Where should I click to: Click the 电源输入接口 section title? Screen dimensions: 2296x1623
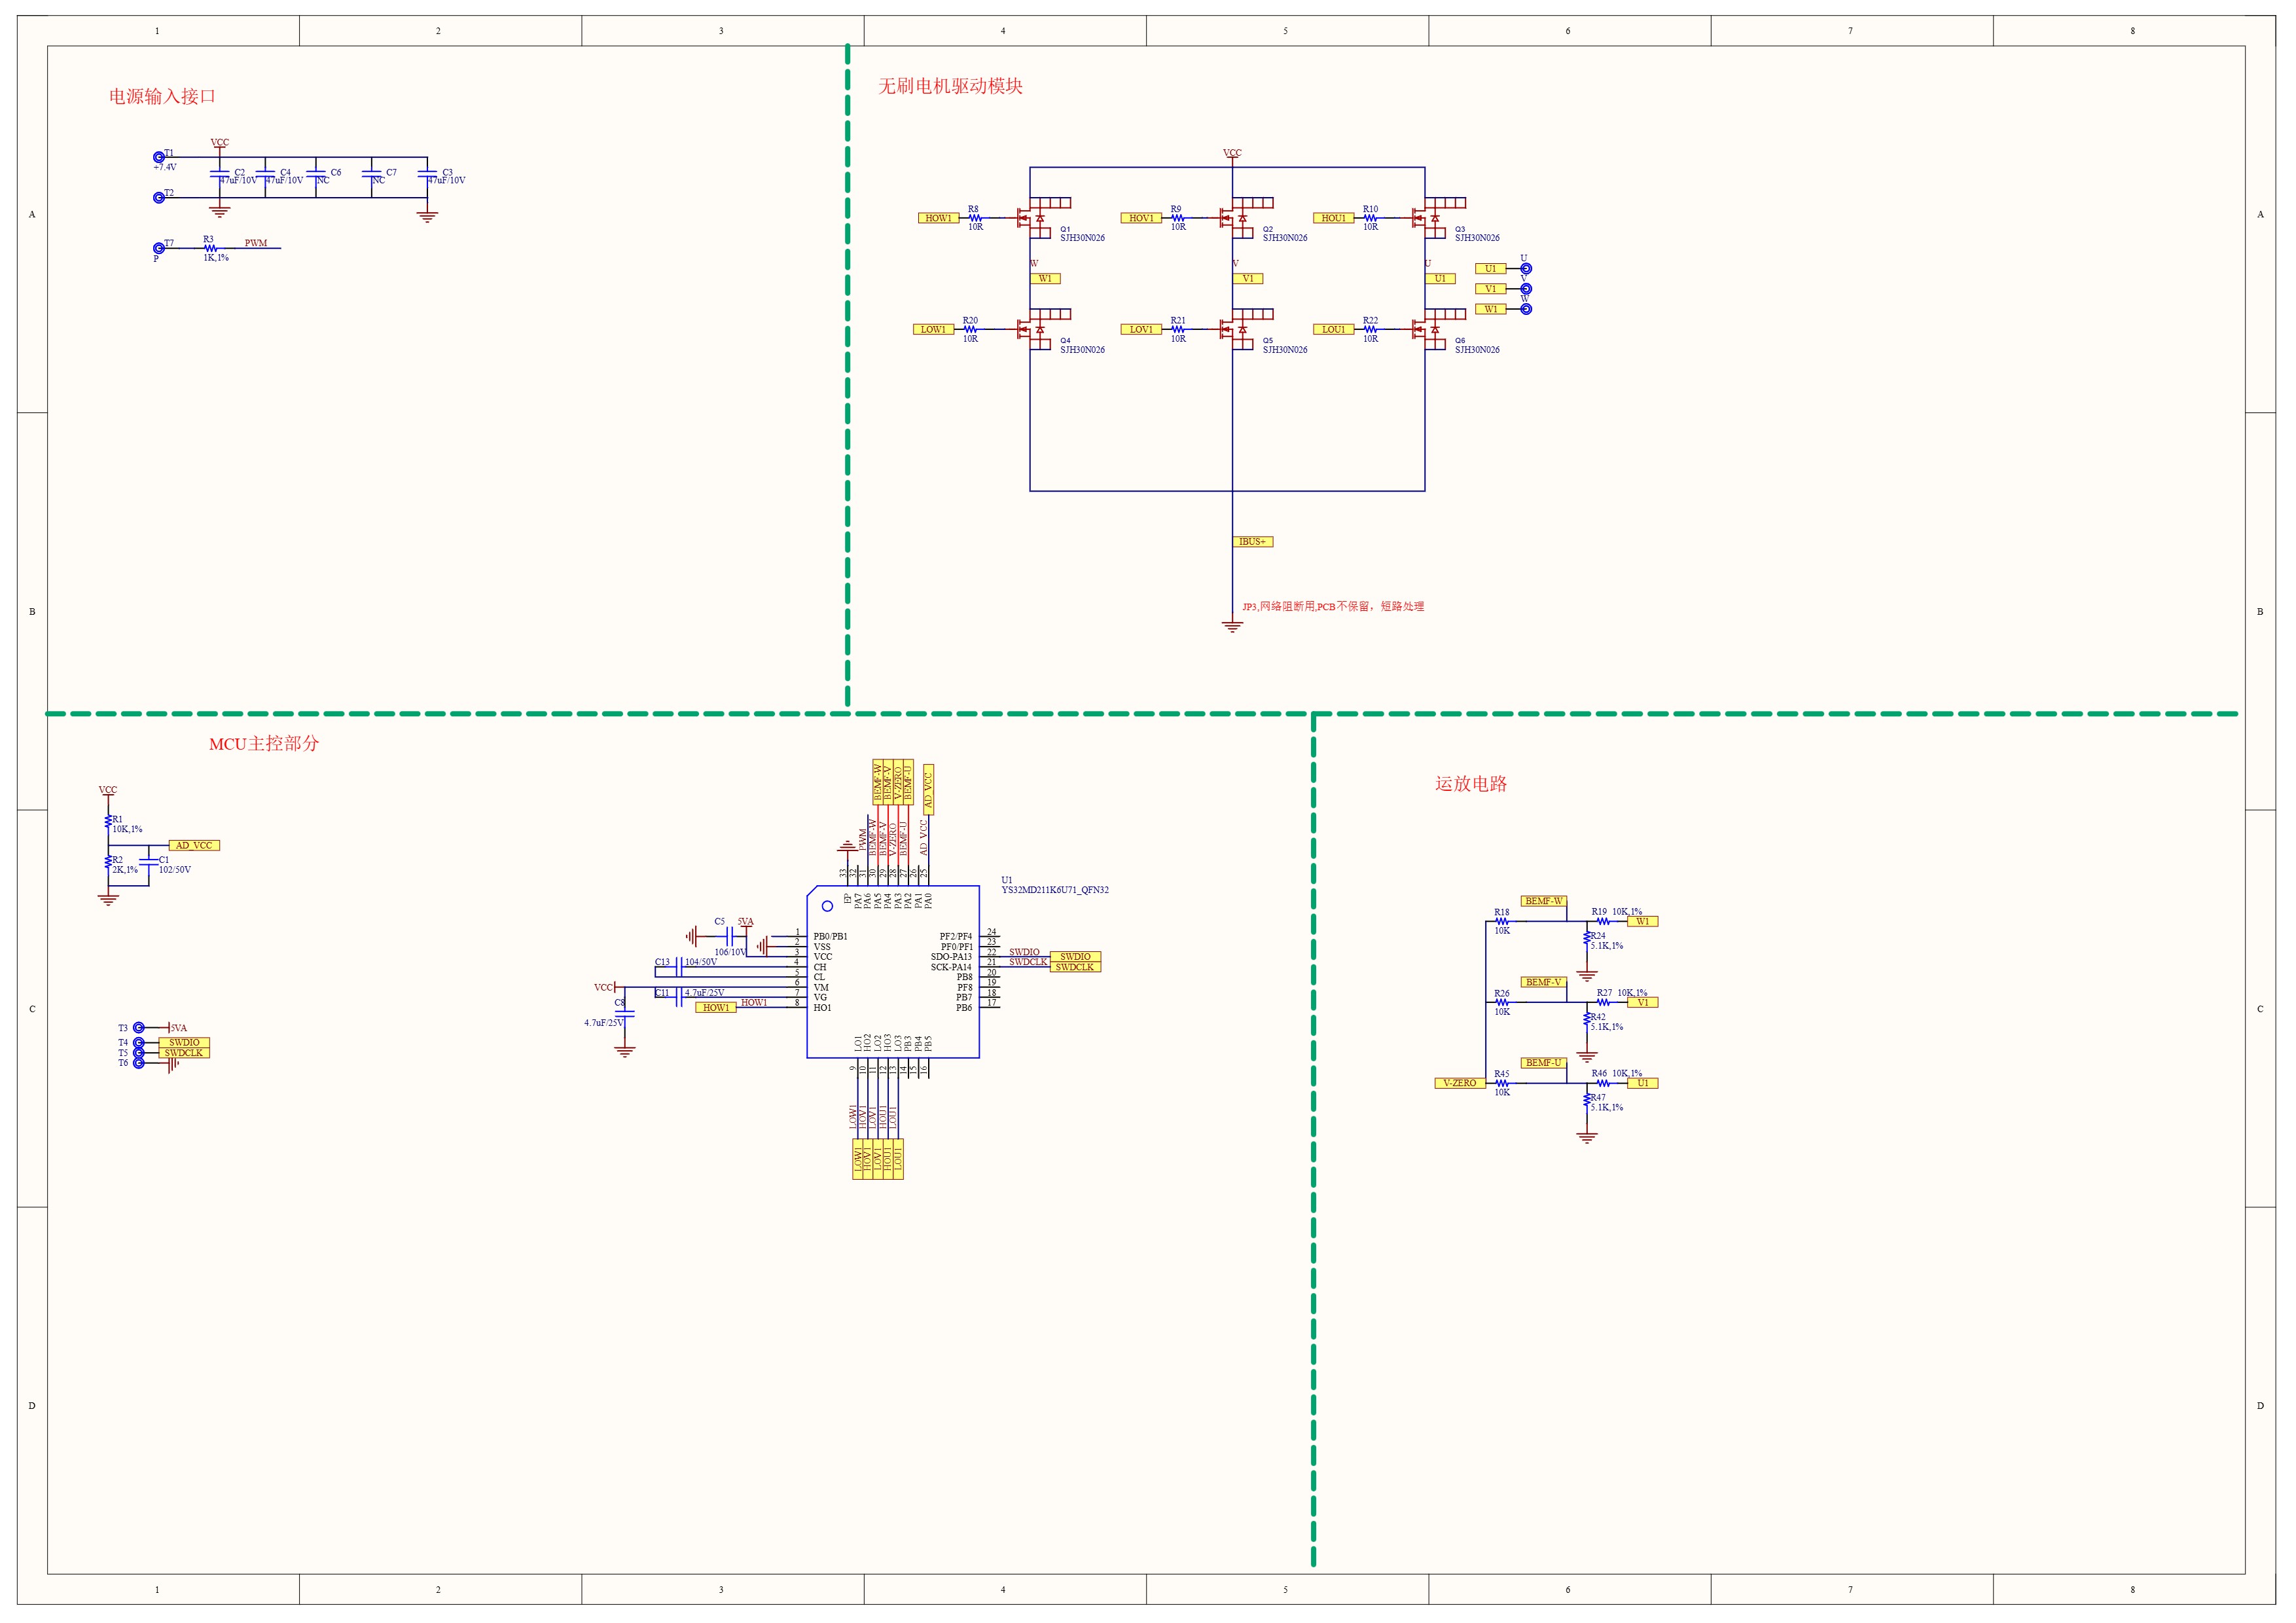coord(162,97)
